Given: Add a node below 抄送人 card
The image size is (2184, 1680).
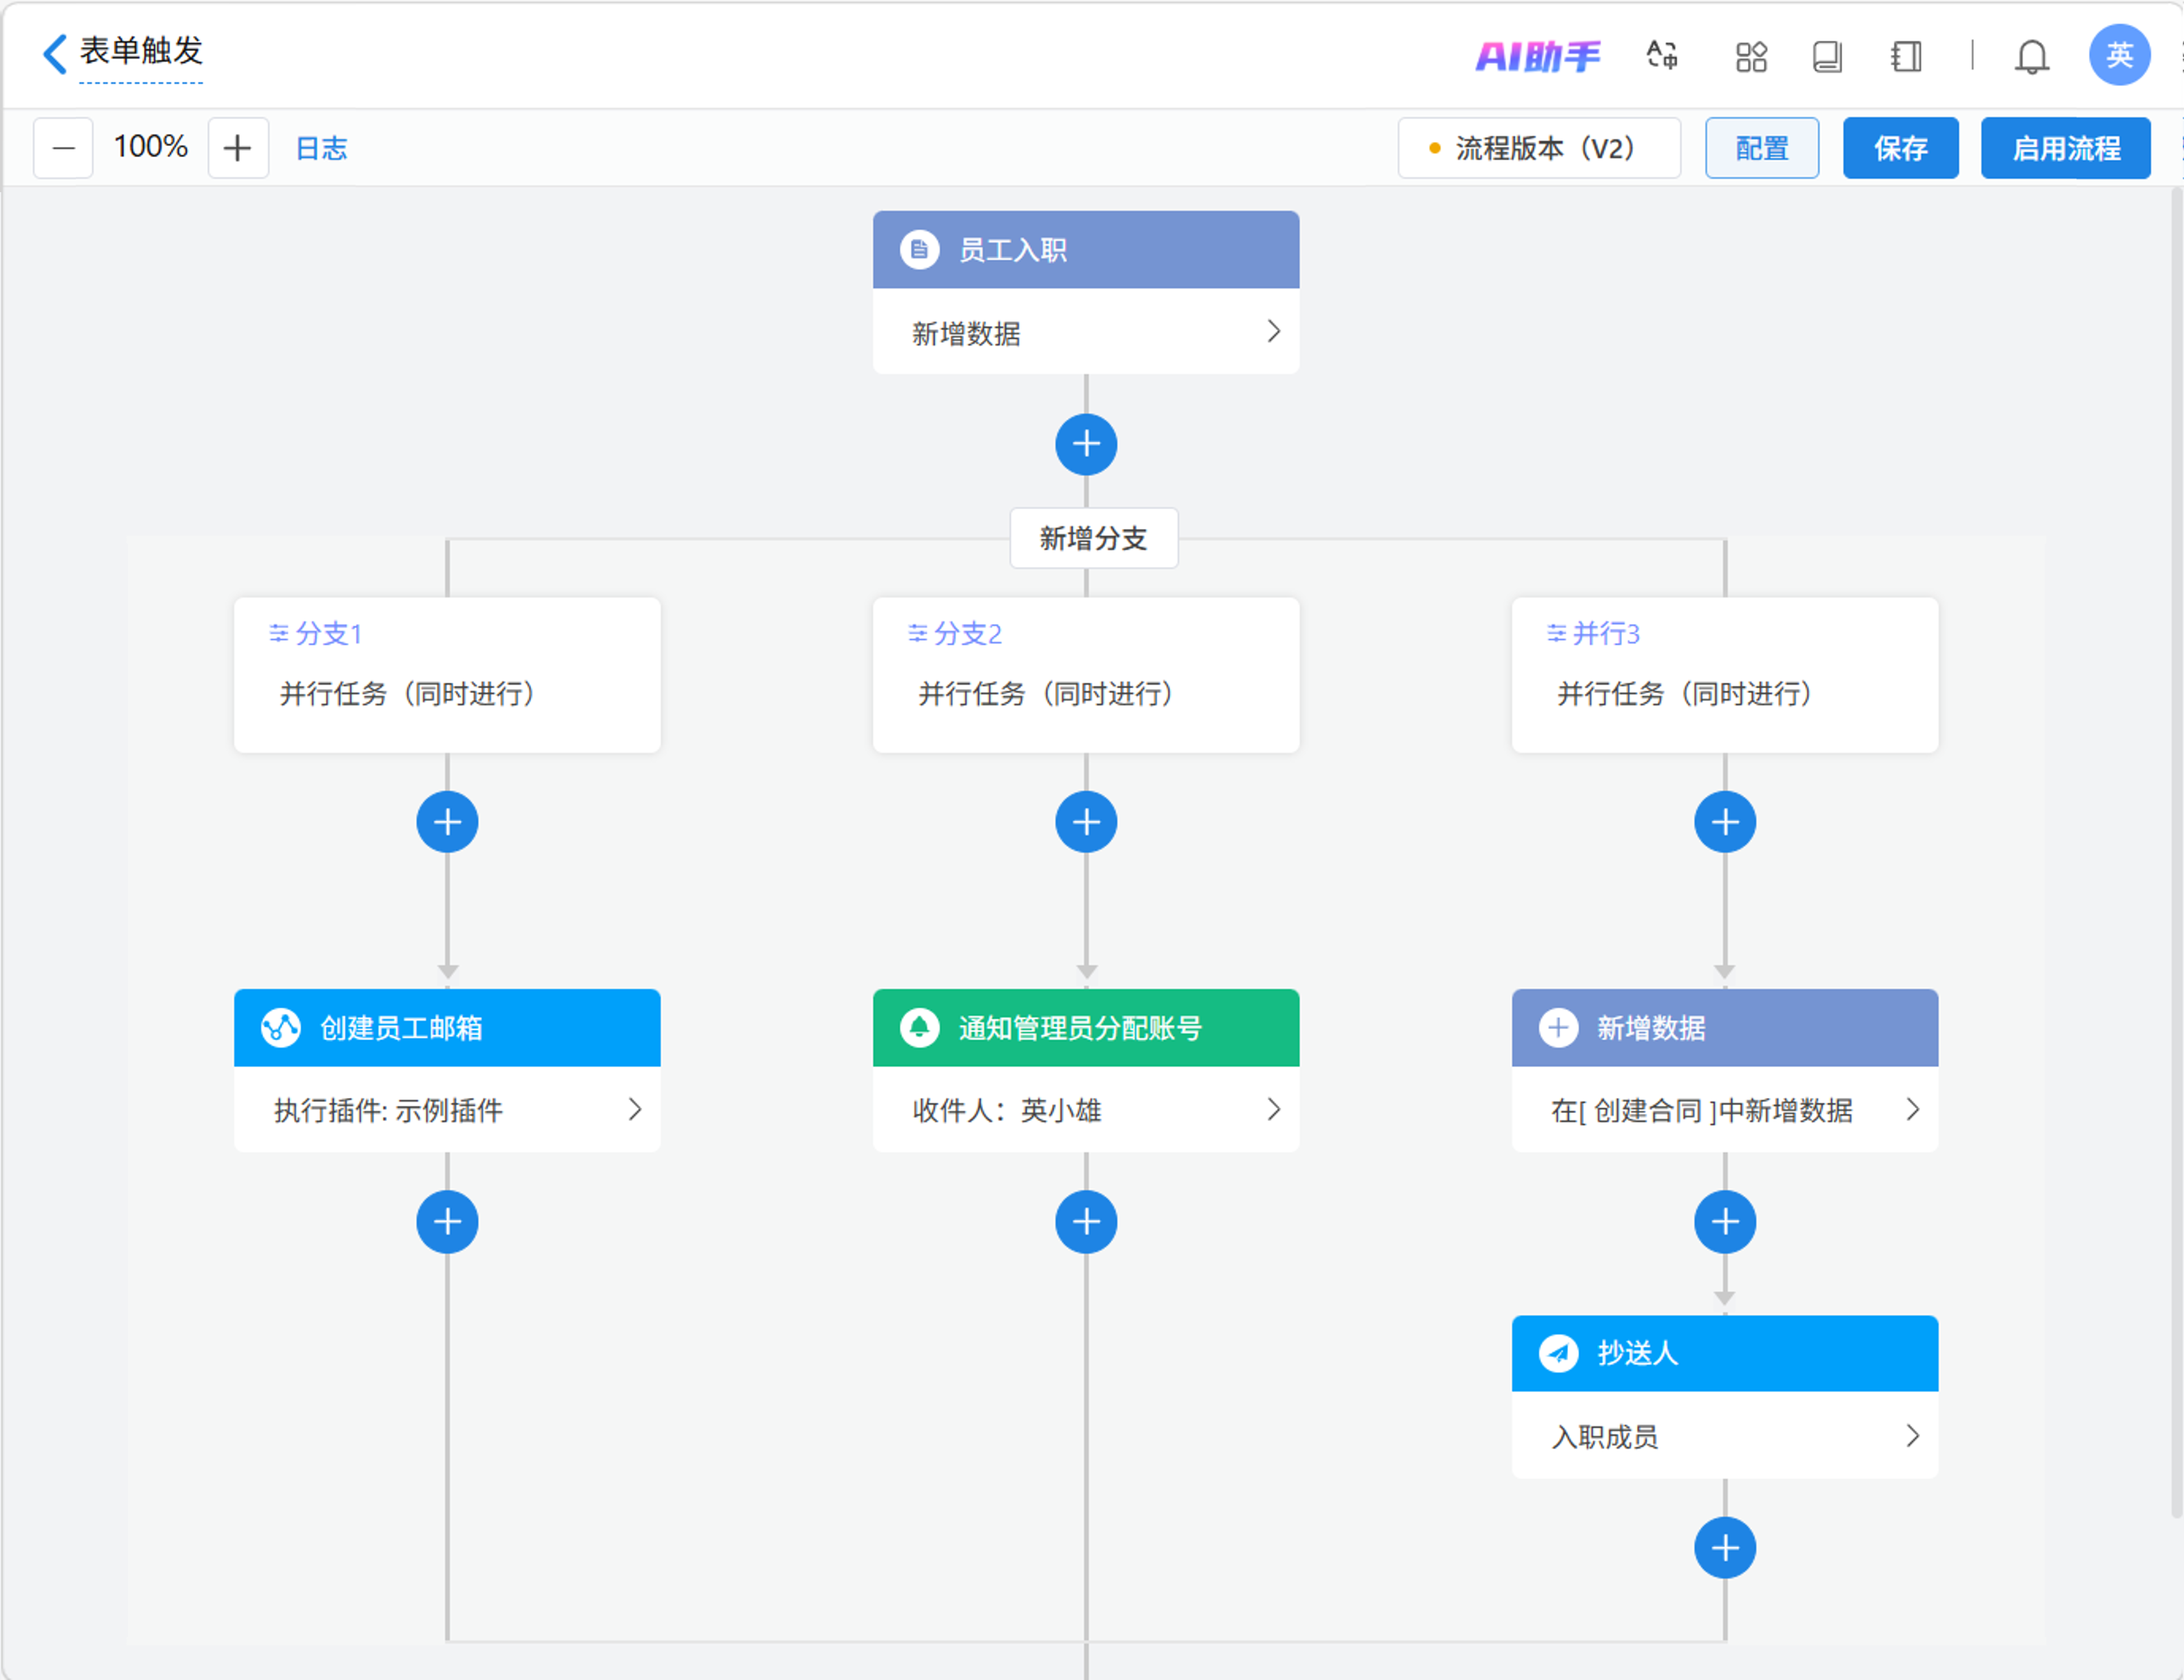Looking at the screenshot, I should coord(1724,1547).
